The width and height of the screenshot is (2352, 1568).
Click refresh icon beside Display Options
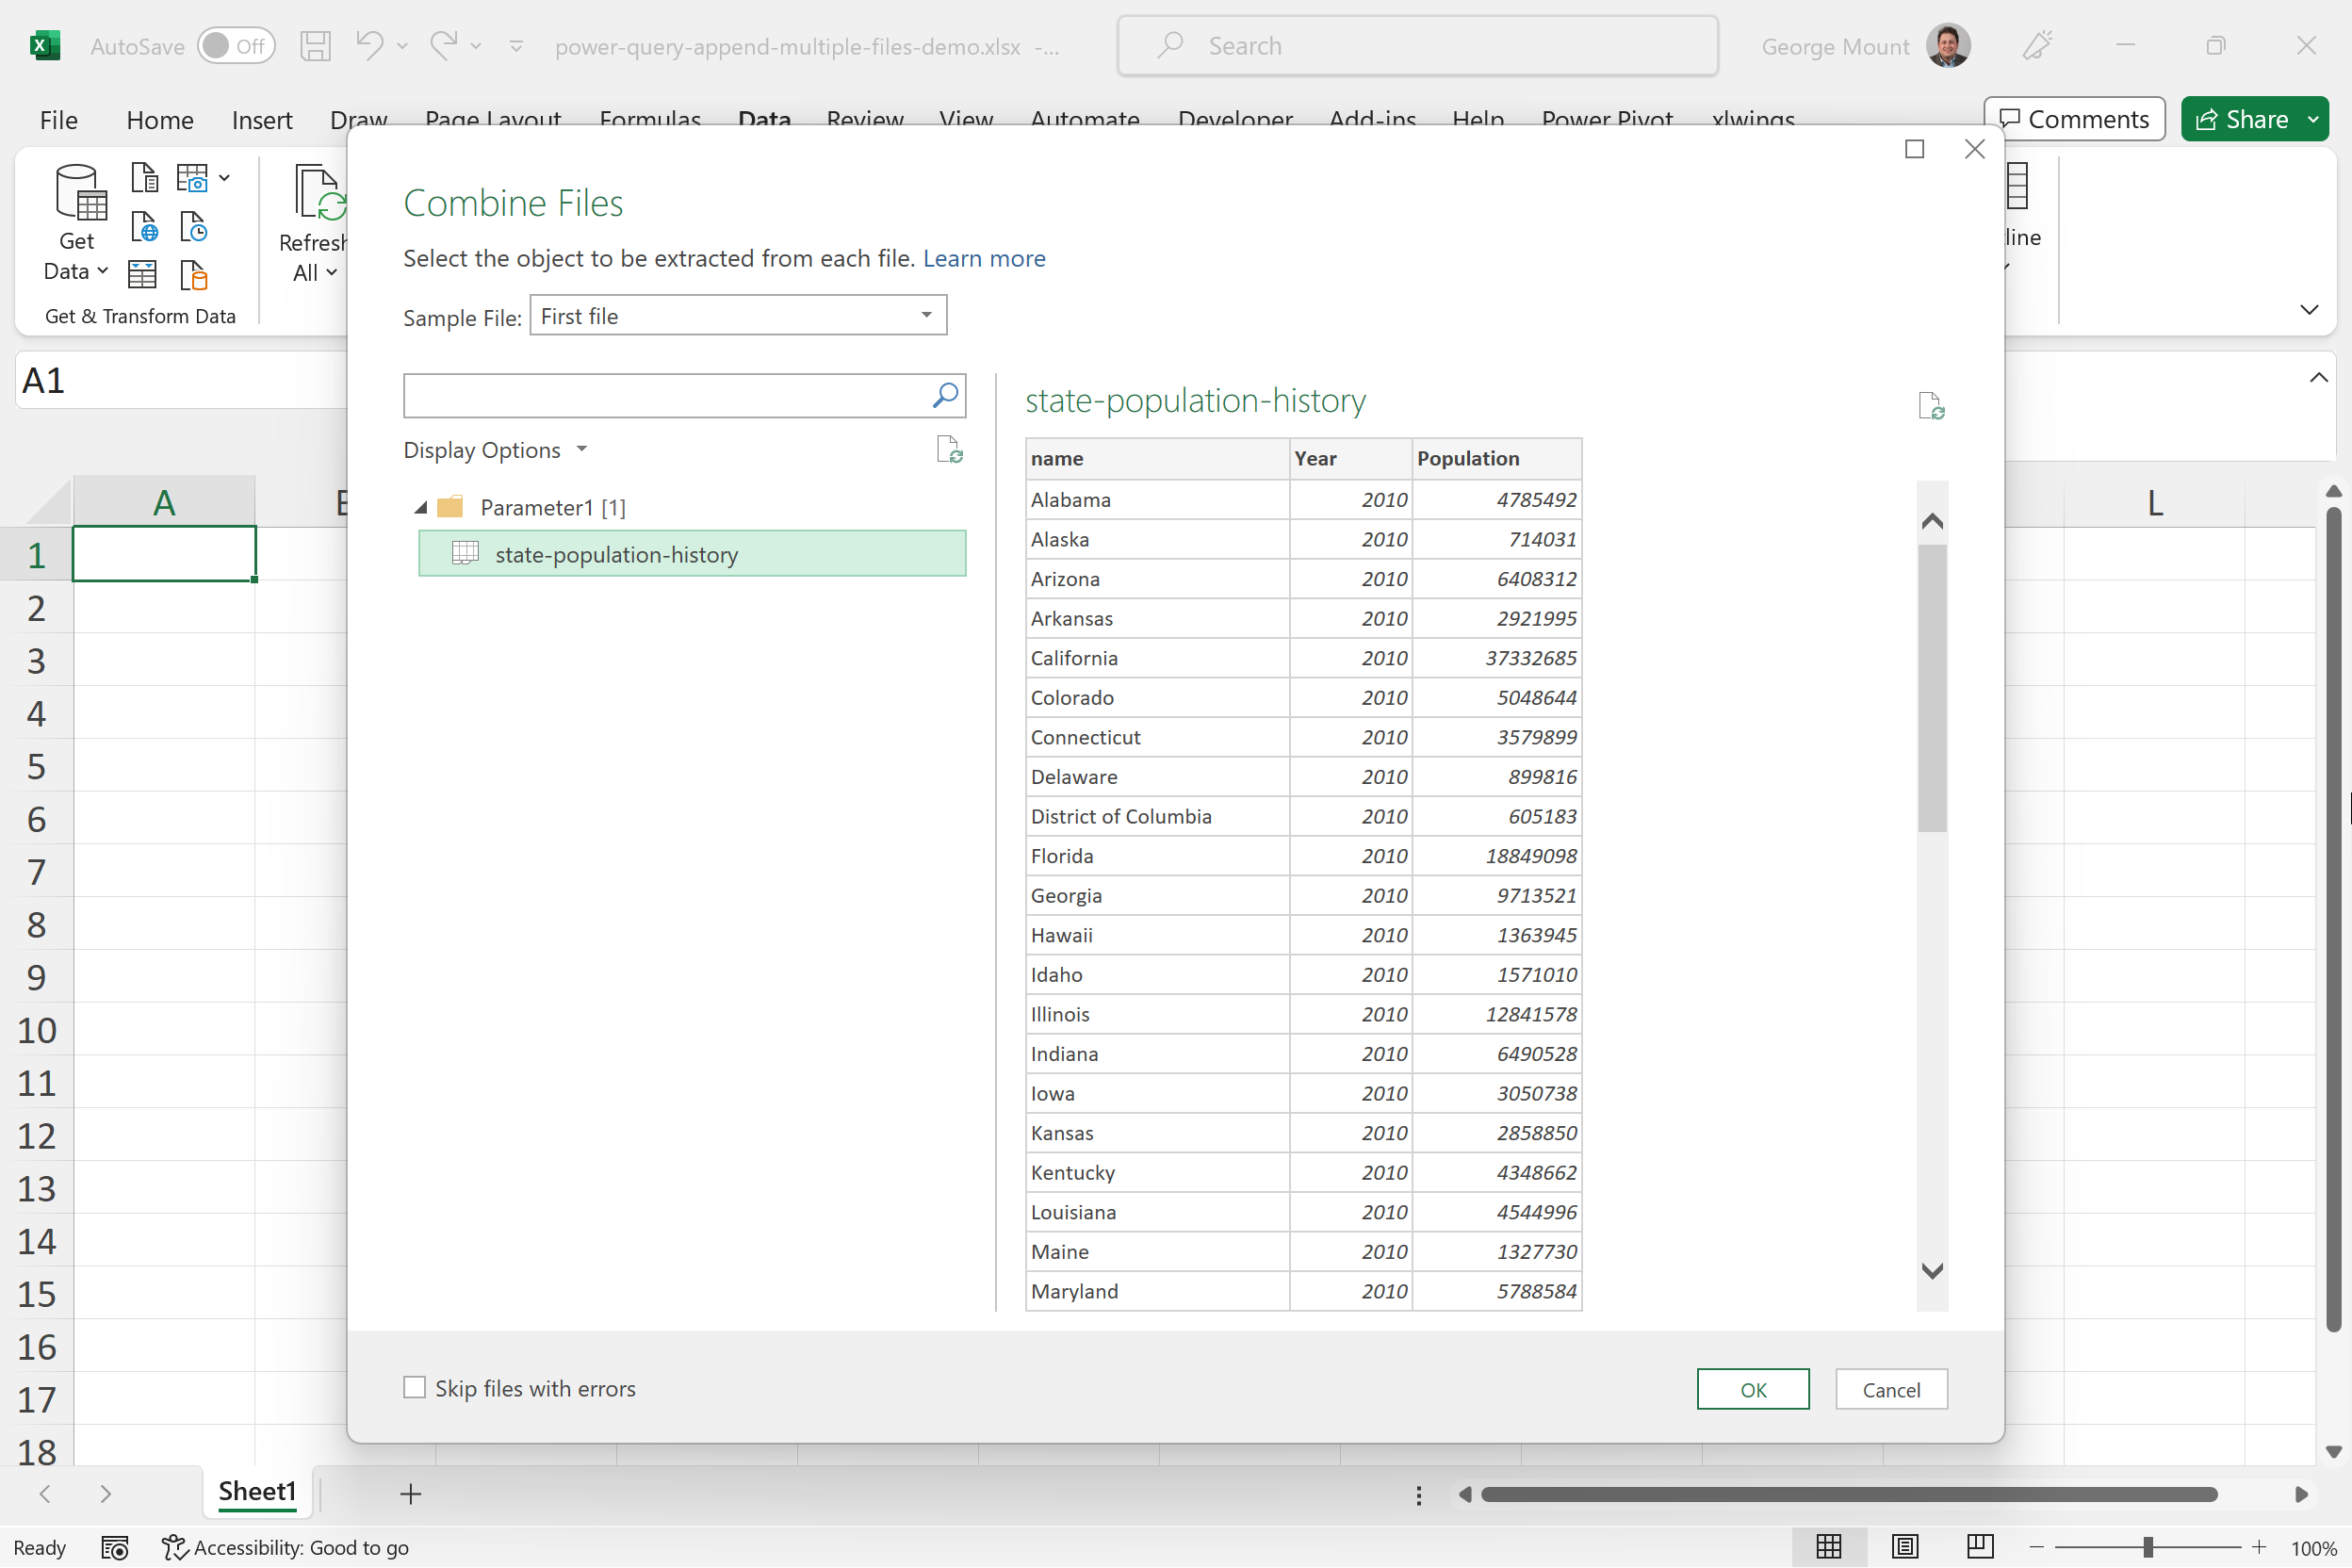[x=949, y=450]
